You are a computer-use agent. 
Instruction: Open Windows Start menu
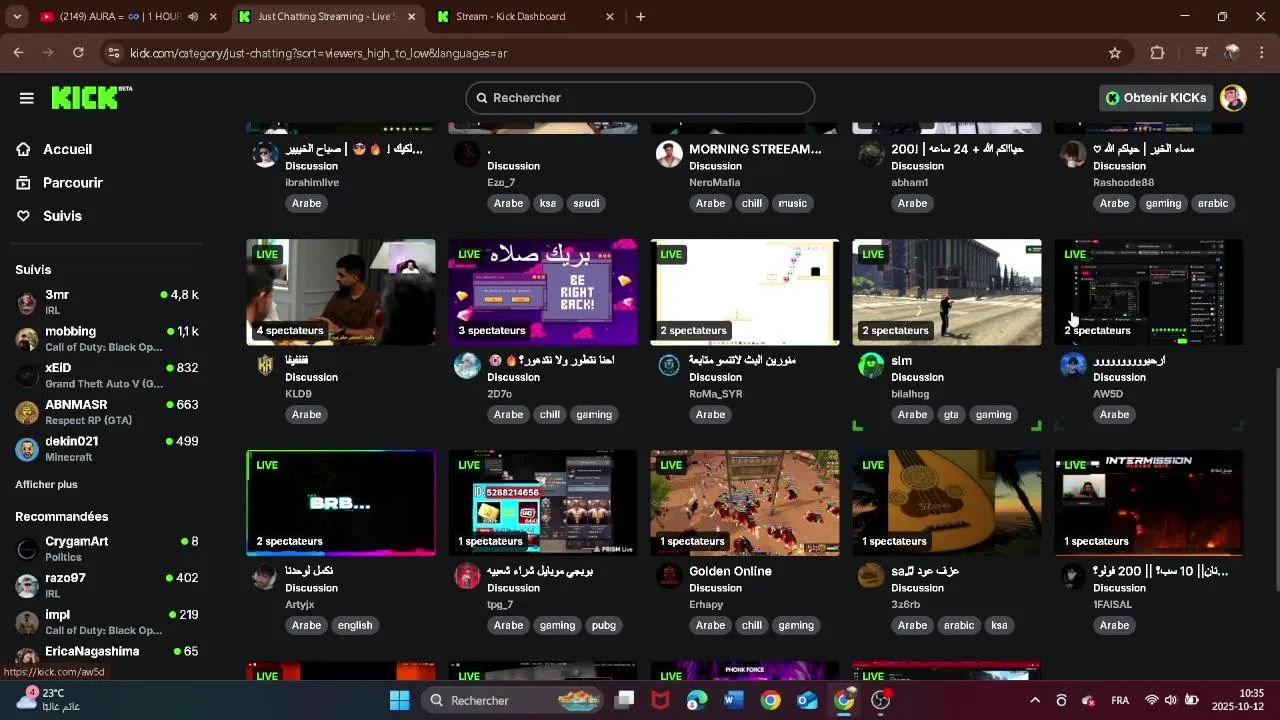(x=399, y=700)
